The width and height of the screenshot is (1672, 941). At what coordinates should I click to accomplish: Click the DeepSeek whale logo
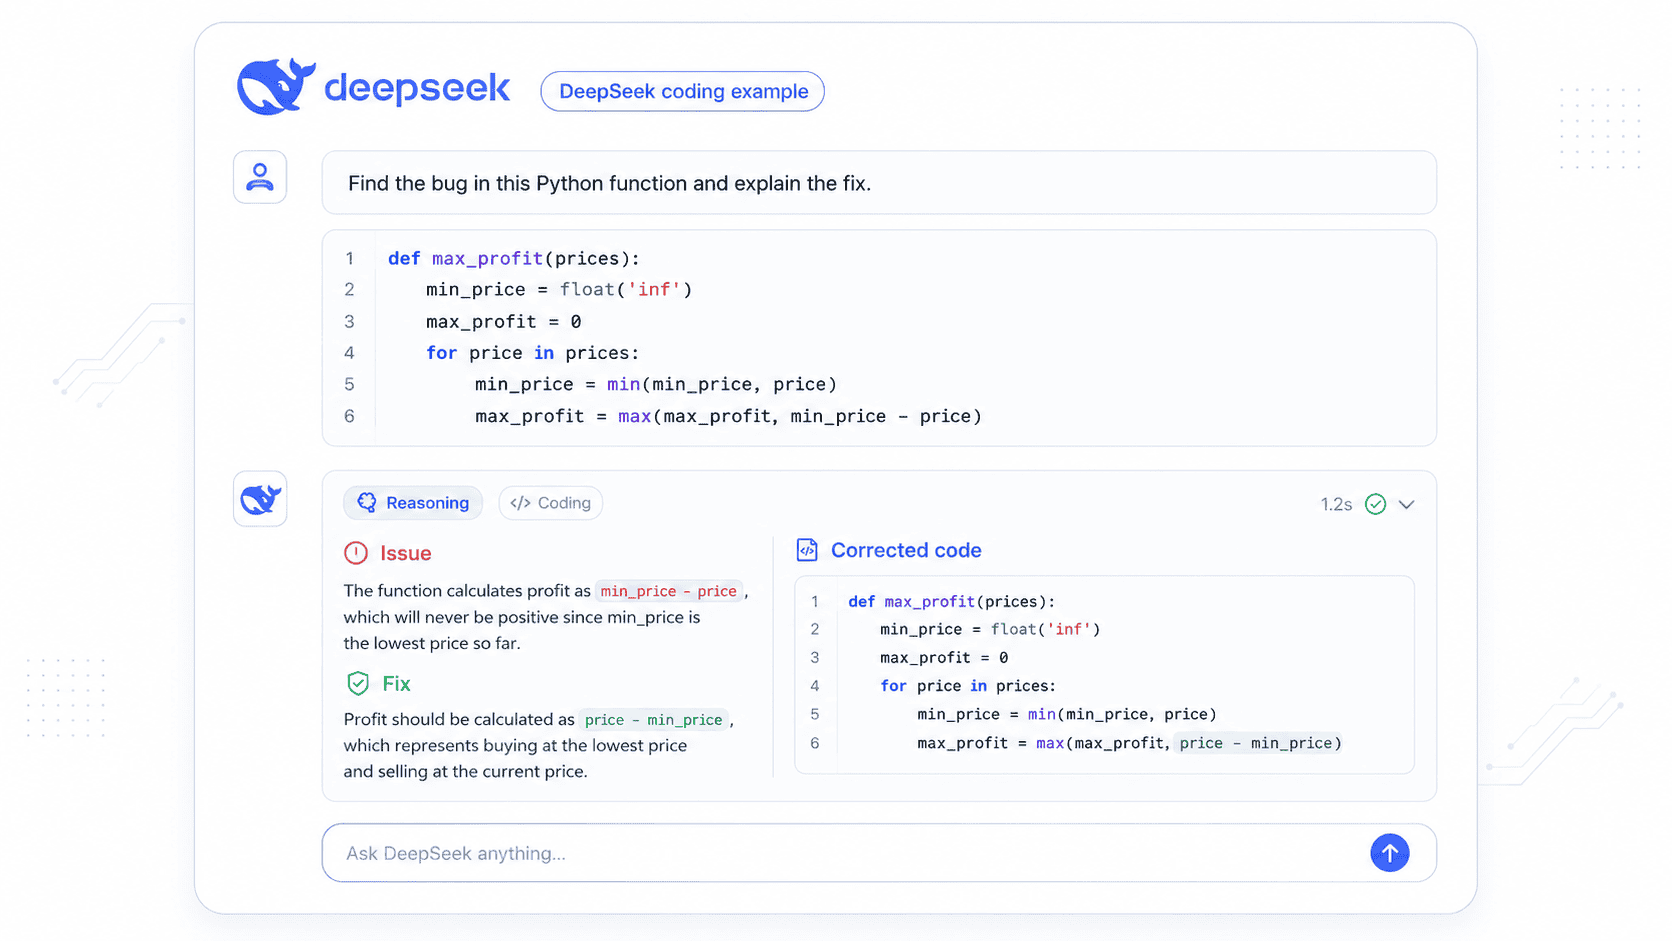276,86
